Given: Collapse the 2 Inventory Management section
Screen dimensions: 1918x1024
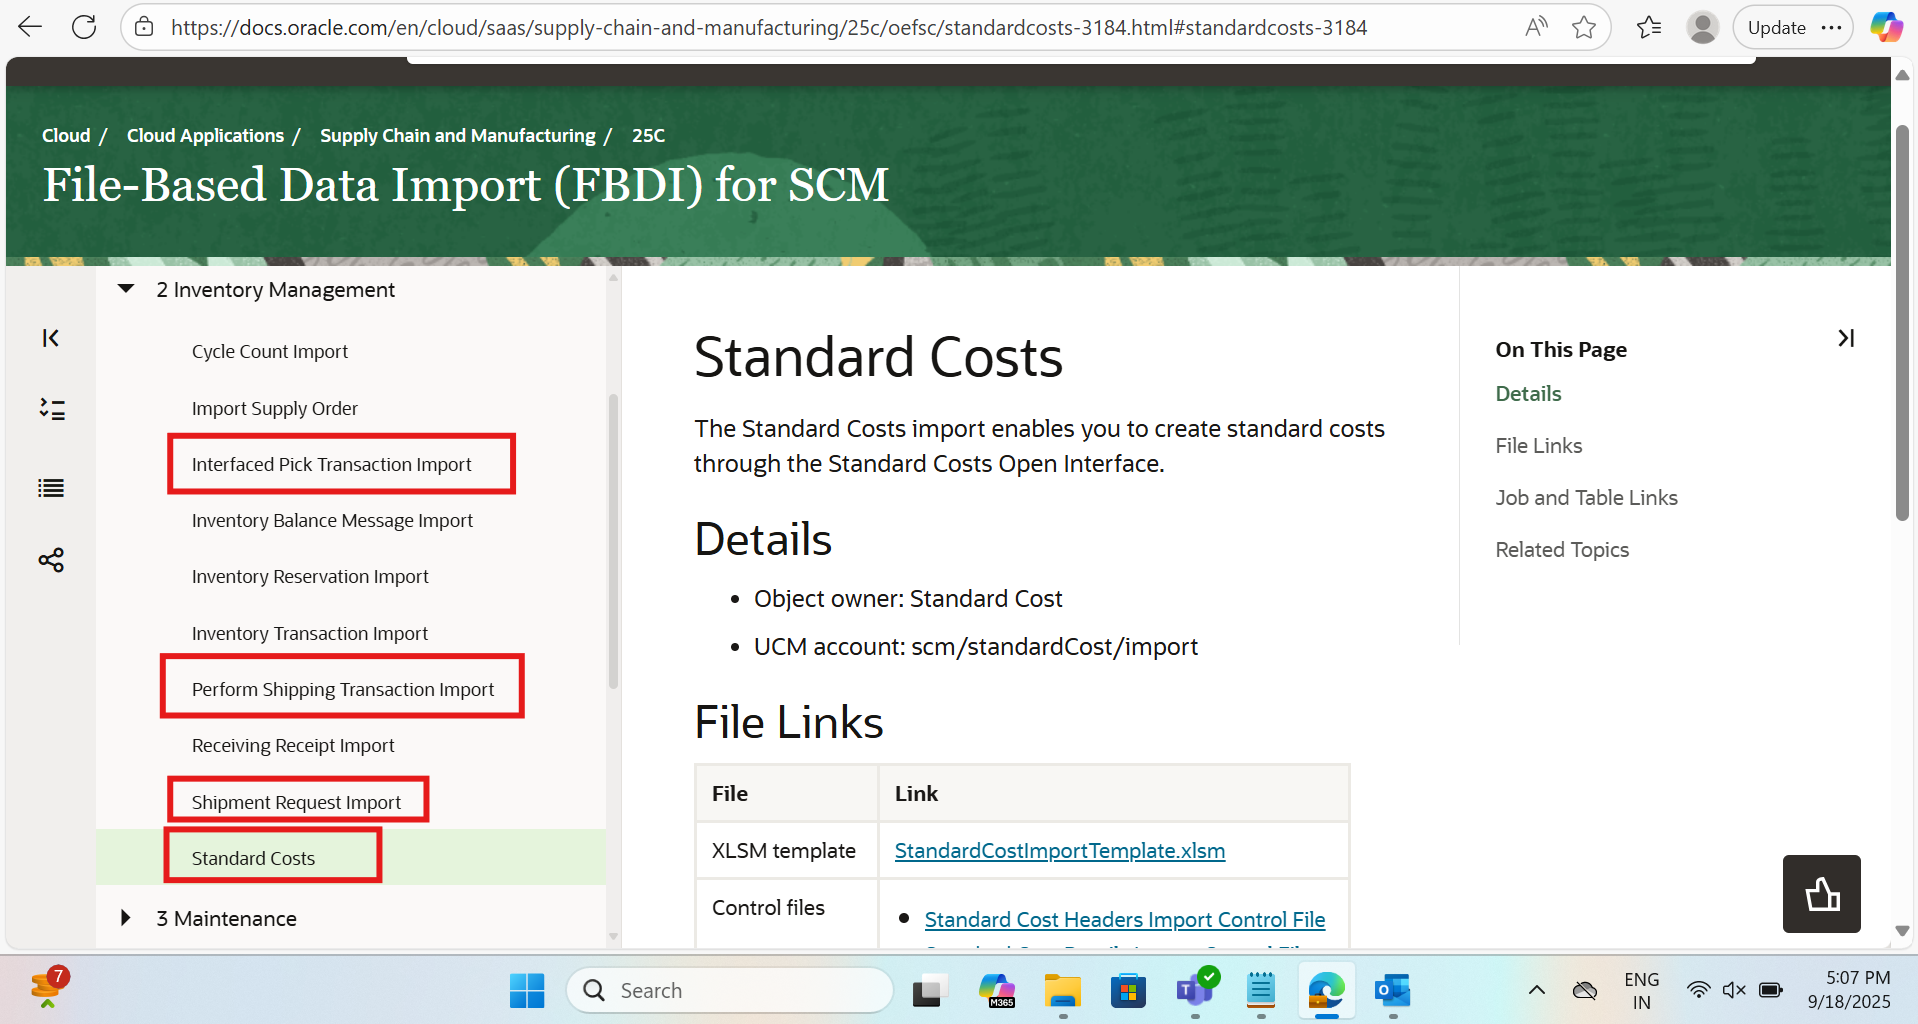Looking at the screenshot, I should click(125, 289).
